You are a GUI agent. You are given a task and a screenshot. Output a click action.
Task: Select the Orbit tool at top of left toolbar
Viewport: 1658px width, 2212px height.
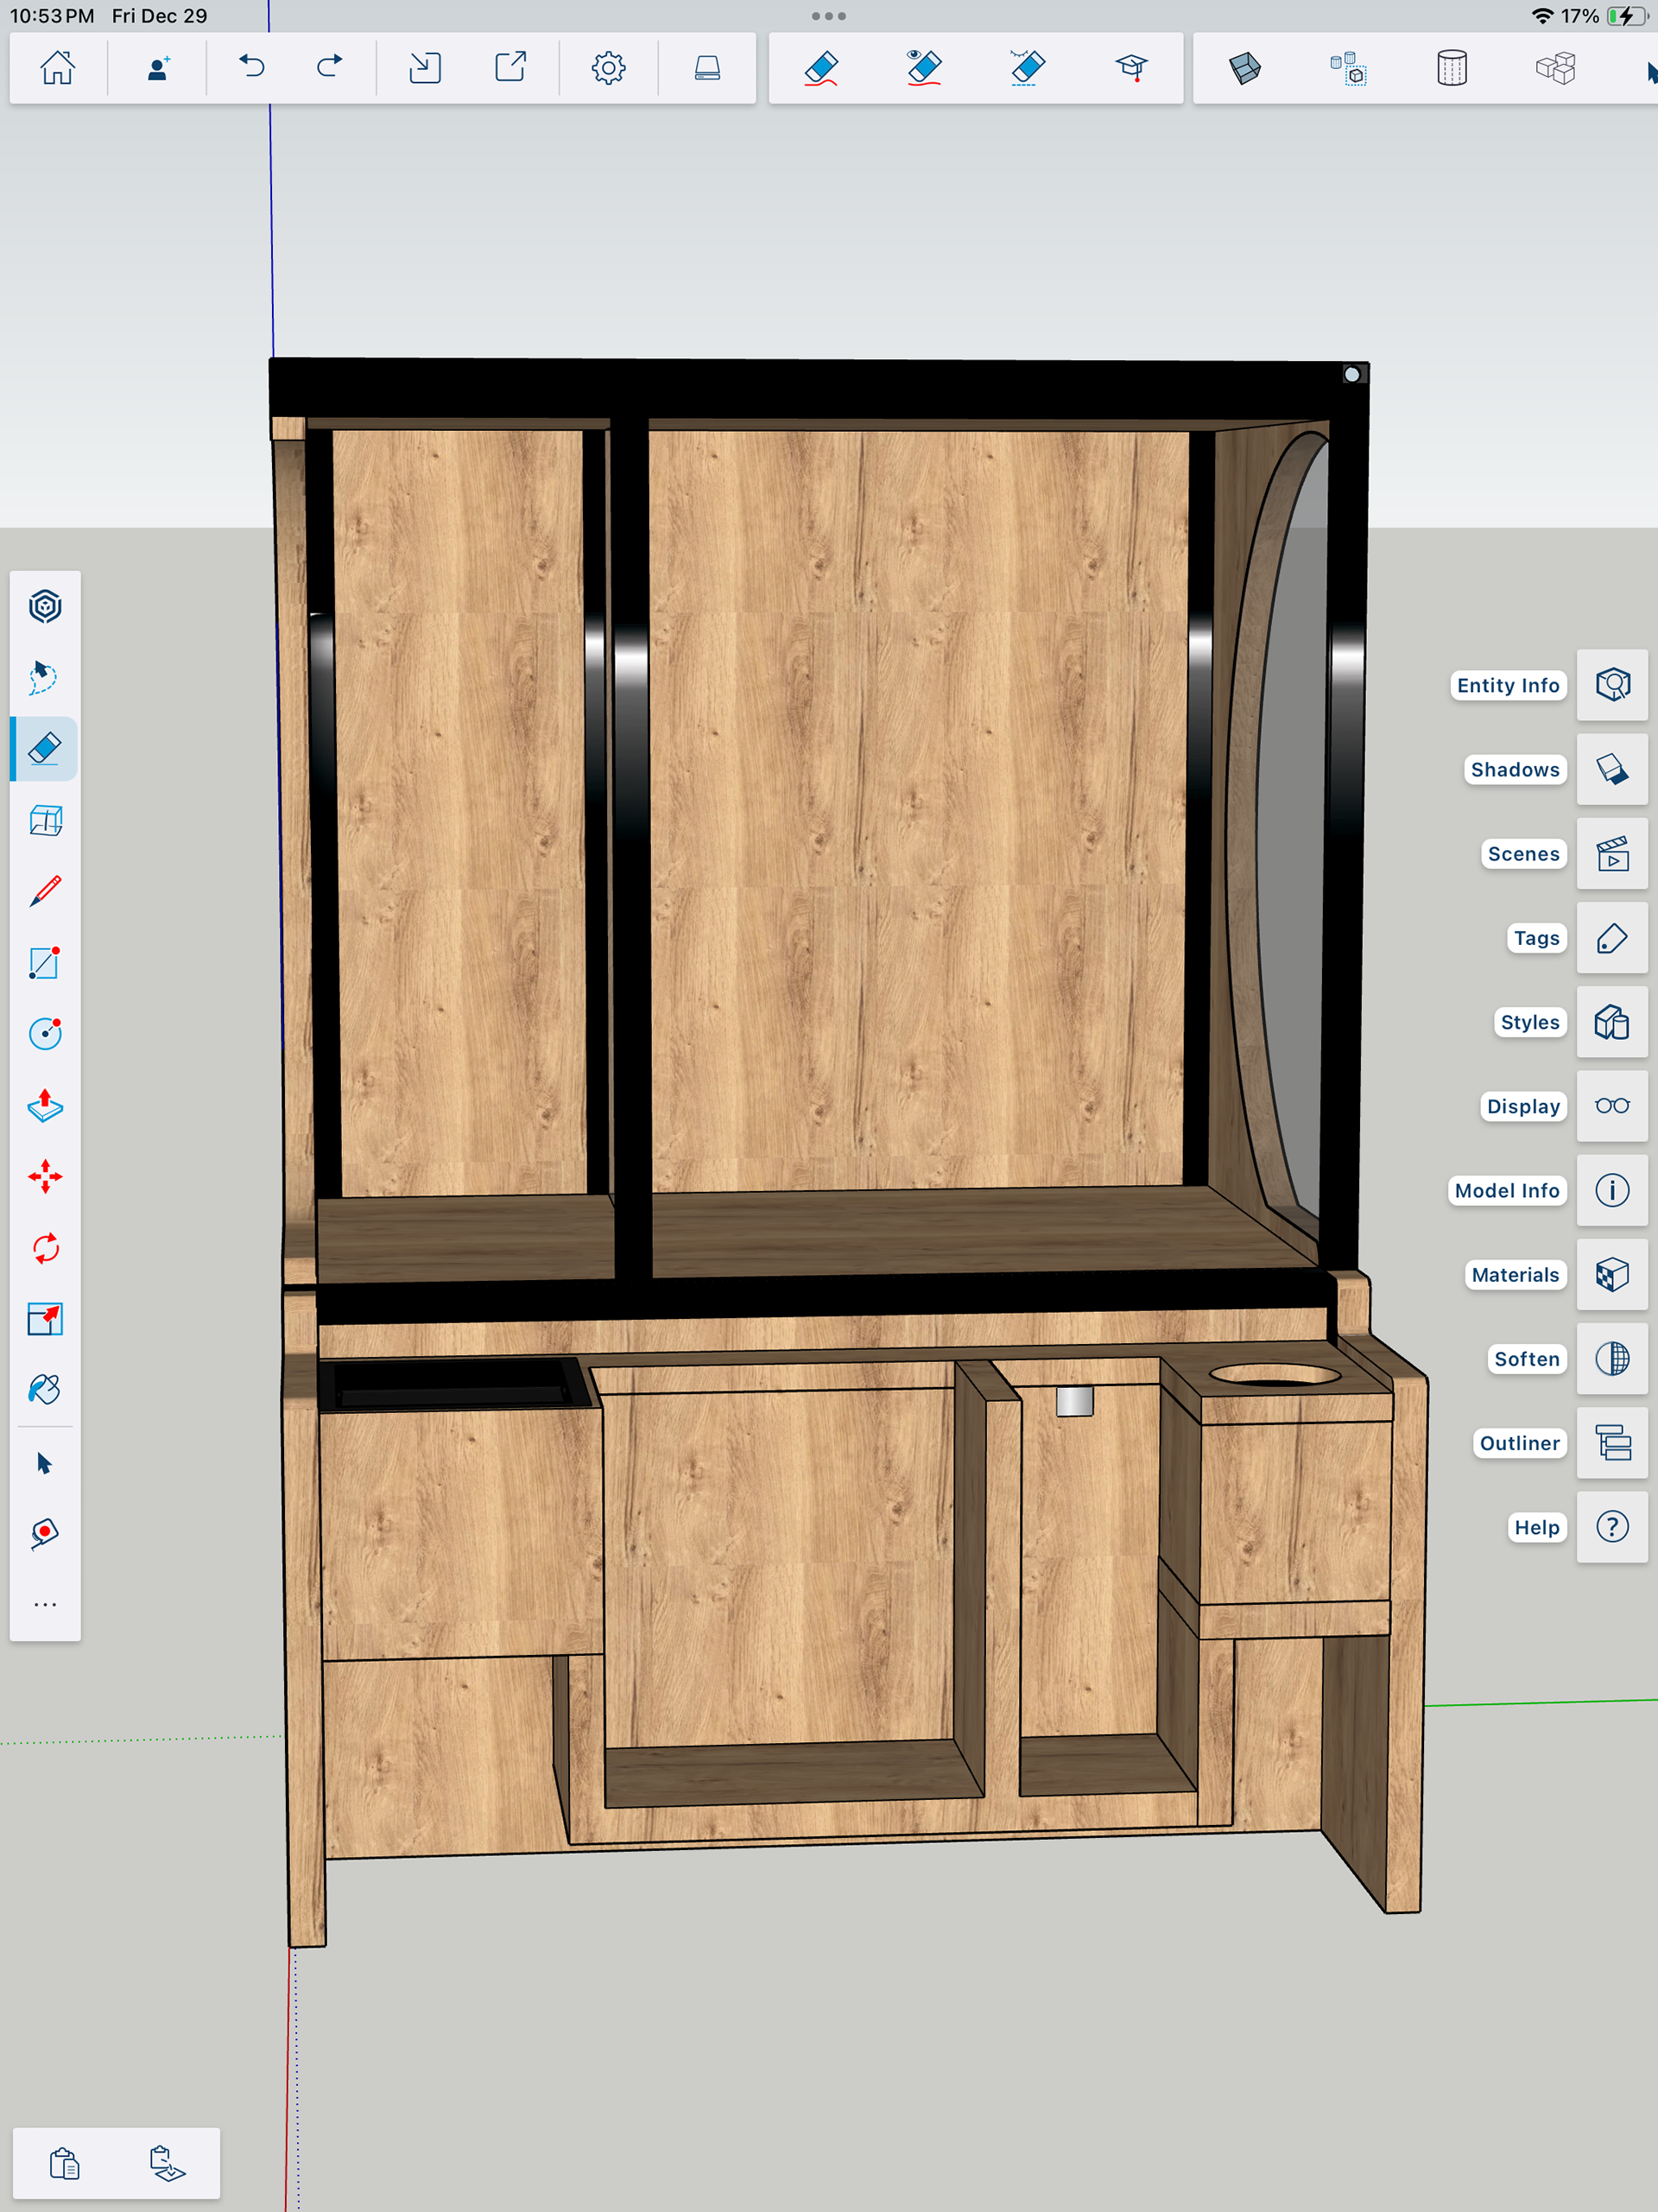point(45,606)
